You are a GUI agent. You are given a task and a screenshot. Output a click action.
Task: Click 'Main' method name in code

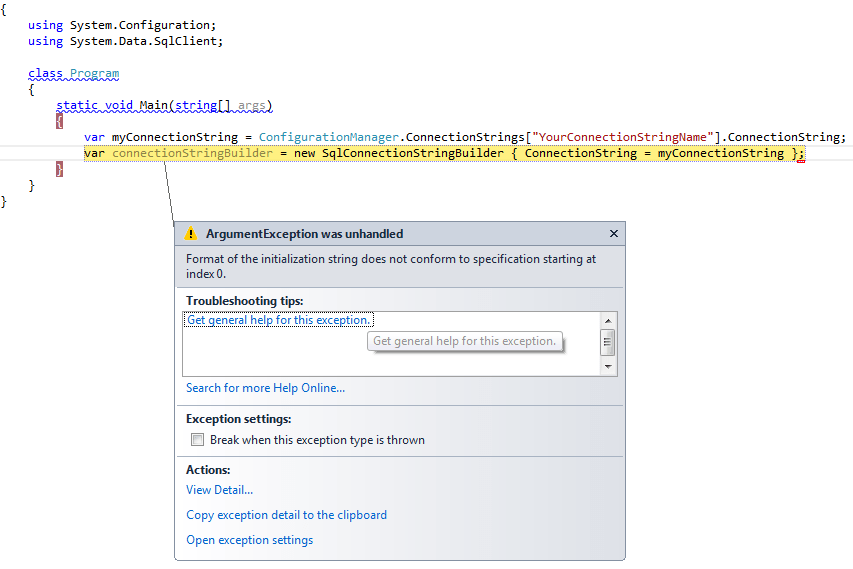pyautogui.click(x=153, y=105)
